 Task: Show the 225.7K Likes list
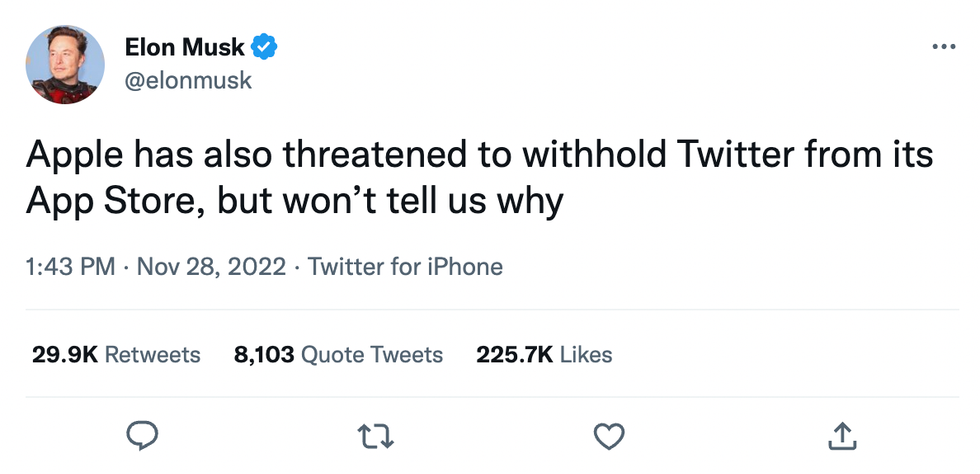pyautogui.click(x=544, y=354)
